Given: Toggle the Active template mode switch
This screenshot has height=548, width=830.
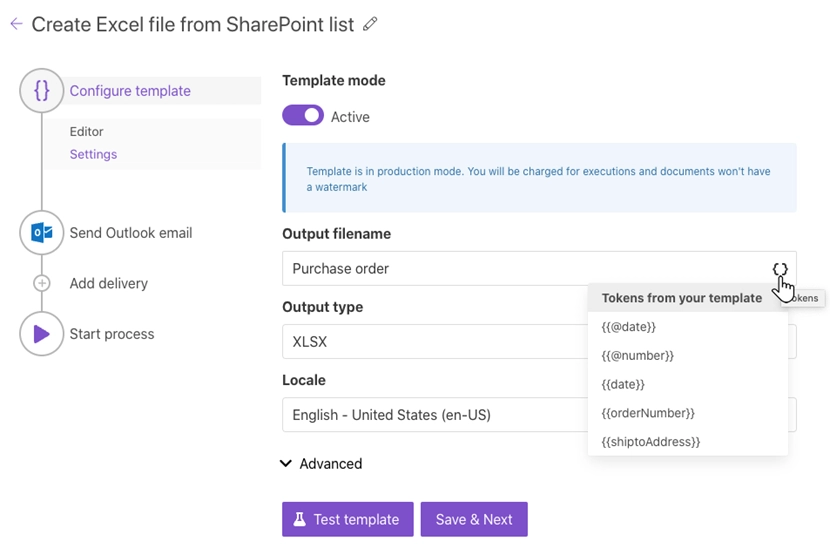Looking at the screenshot, I should [303, 116].
